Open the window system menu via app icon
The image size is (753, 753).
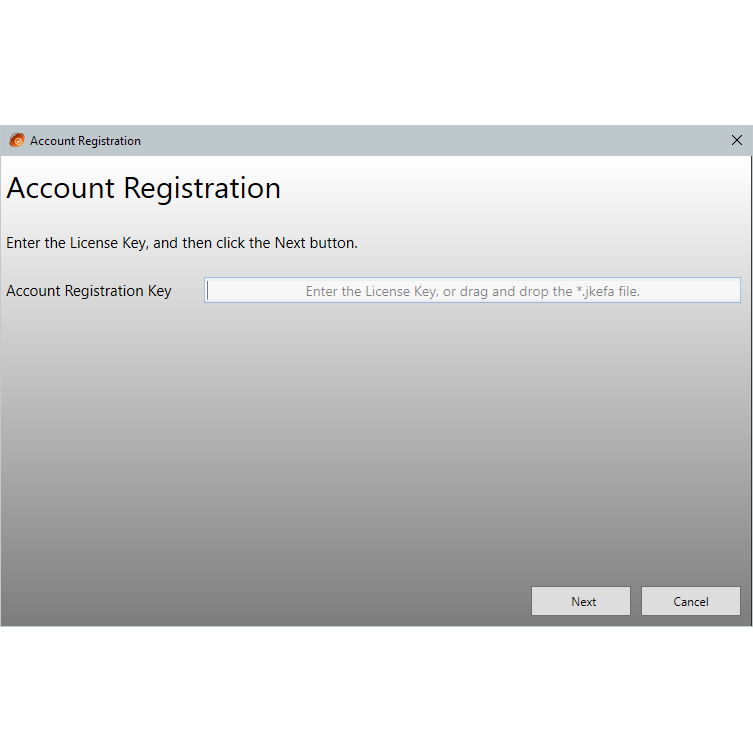[x=16, y=141]
